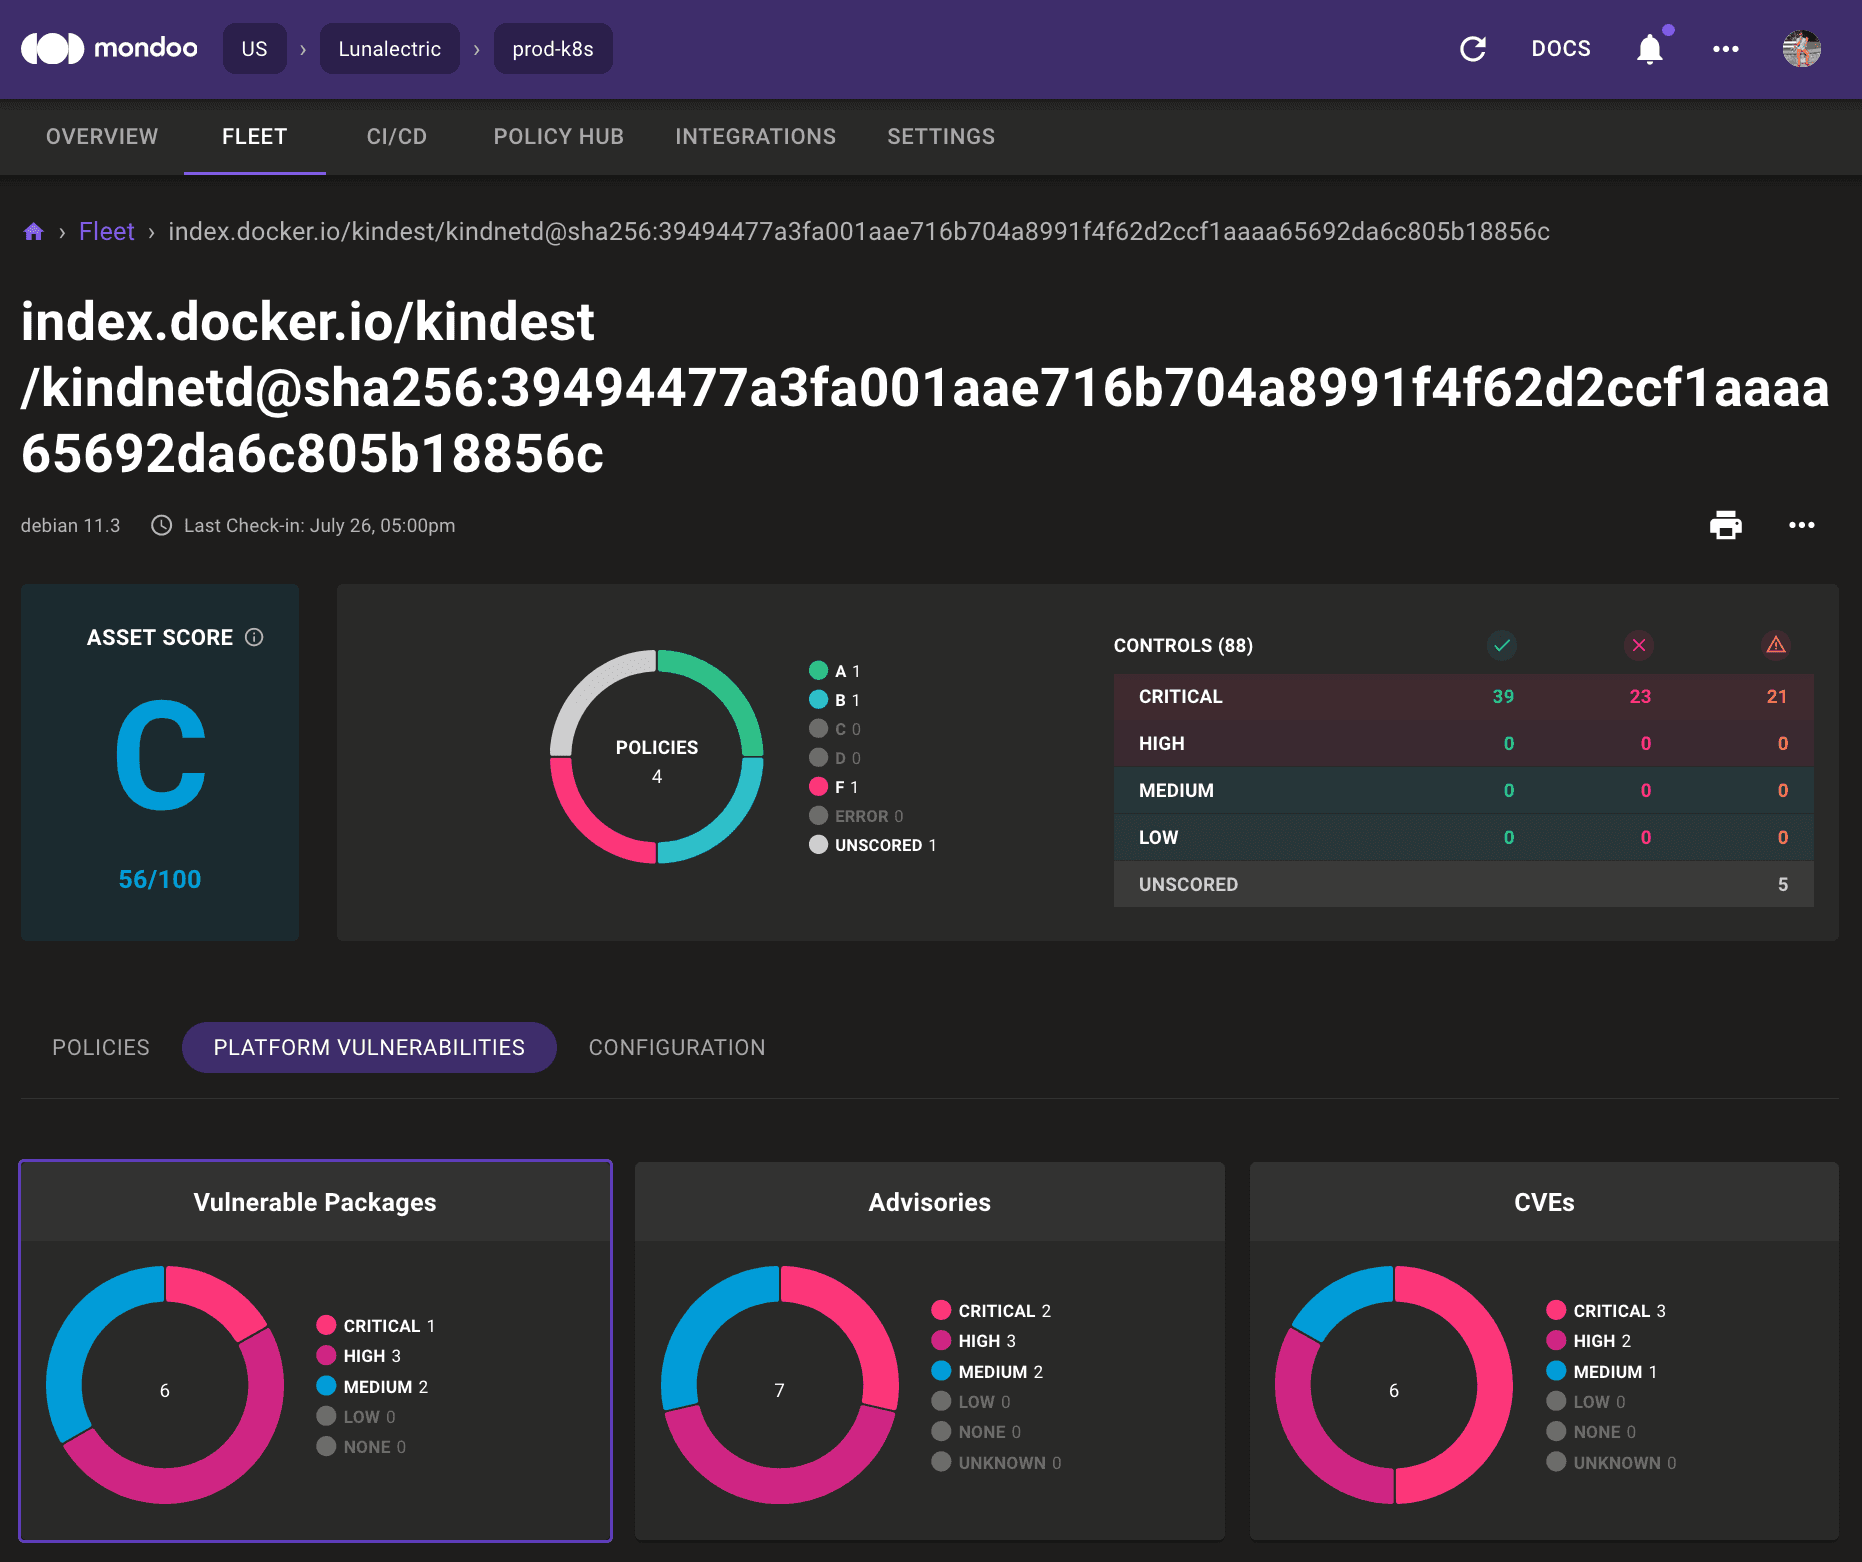Image resolution: width=1862 pixels, height=1562 pixels.
Task: Select the red X failed controls filter
Action: coord(1639,645)
